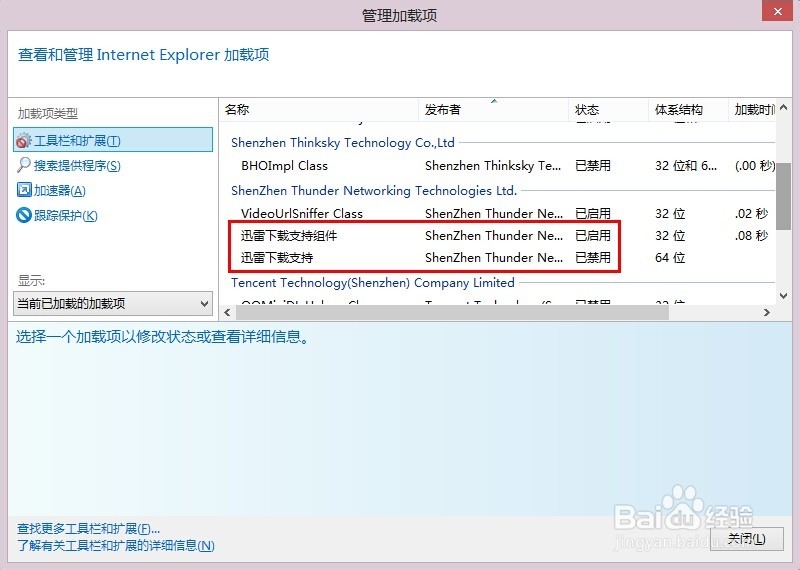Open 了解有关工具栏和扩展的详细信息(N) link
Image resolution: width=800 pixels, height=570 pixels.
tap(116, 545)
